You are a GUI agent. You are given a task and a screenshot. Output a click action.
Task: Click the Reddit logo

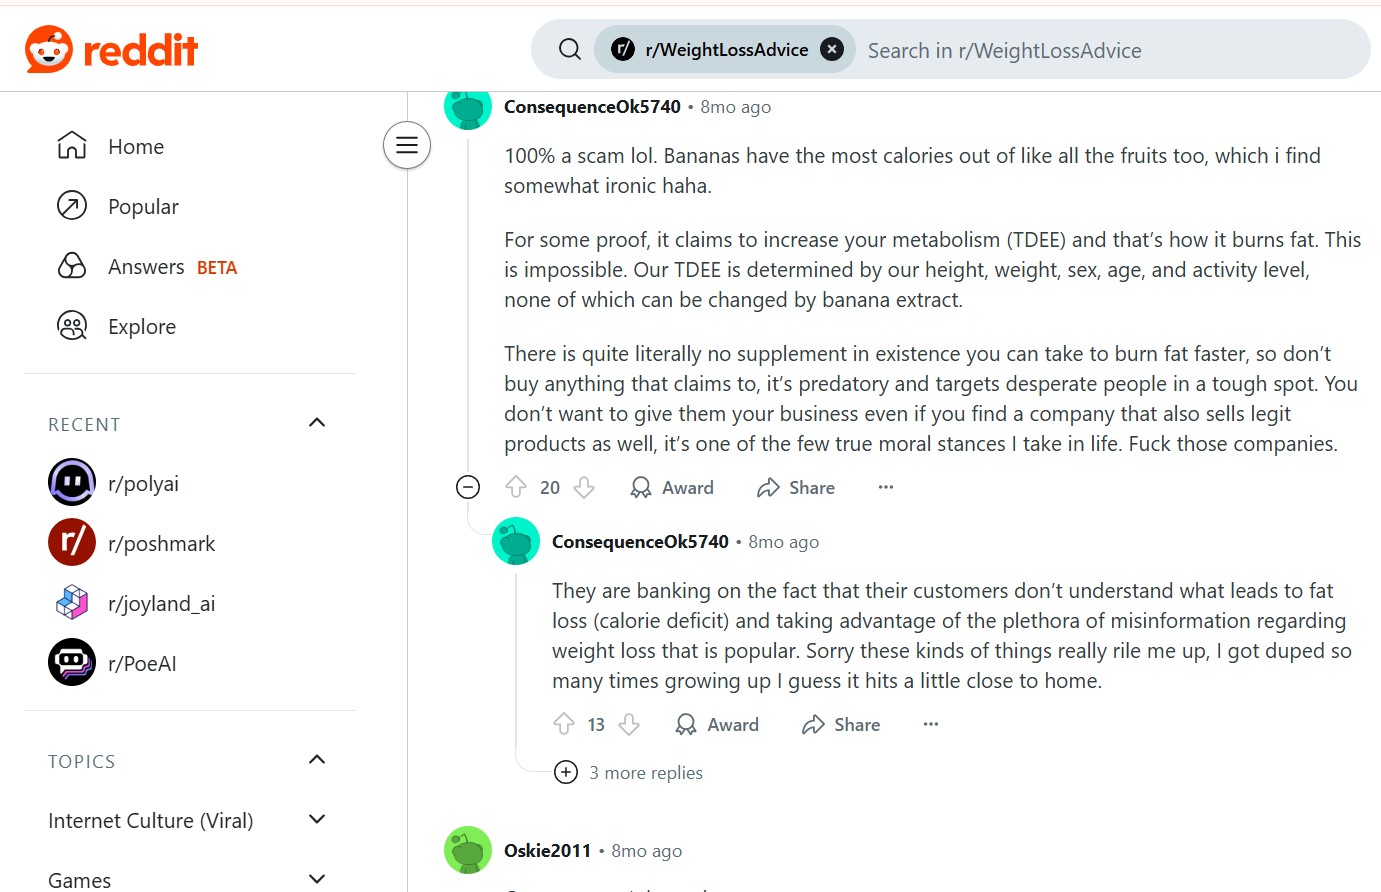[111, 49]
